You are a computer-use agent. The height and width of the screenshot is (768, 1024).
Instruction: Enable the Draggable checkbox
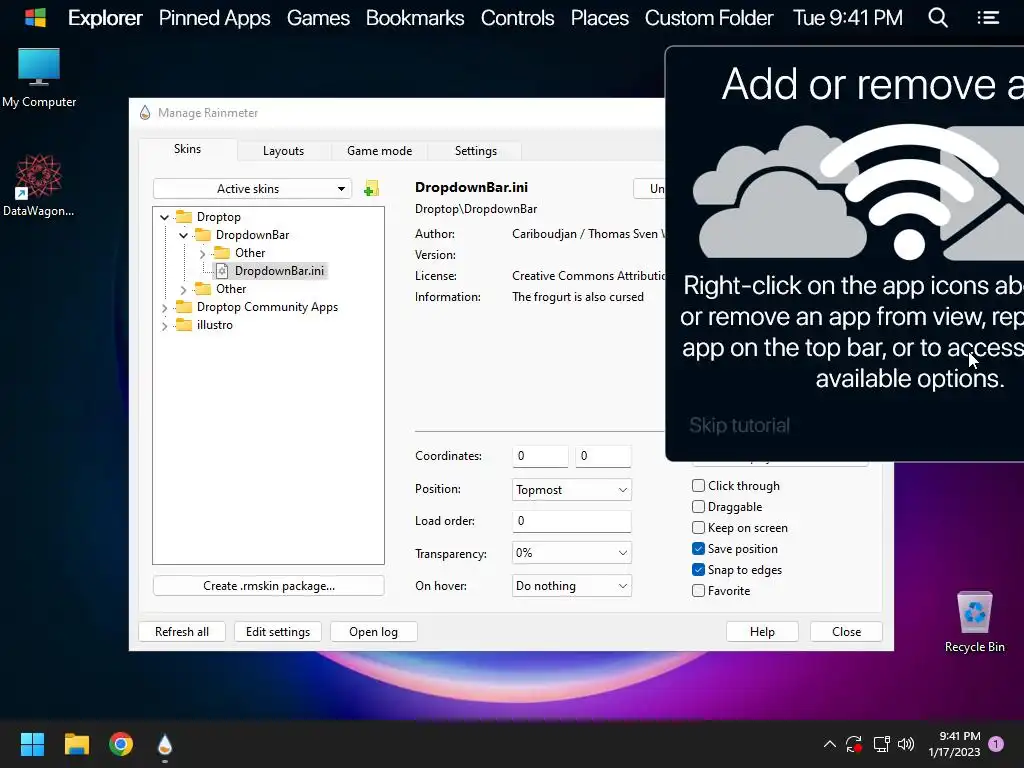coord(698,507)
